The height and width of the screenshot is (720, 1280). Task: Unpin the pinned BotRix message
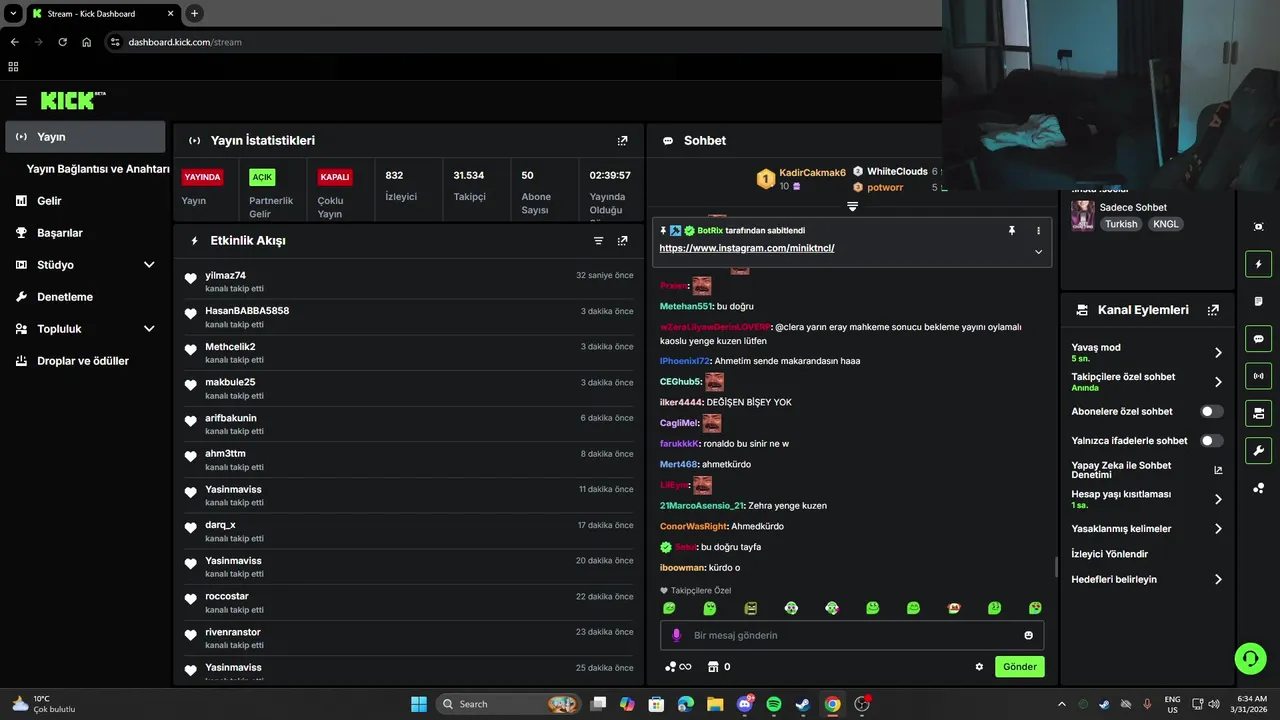pos(1011,230)
